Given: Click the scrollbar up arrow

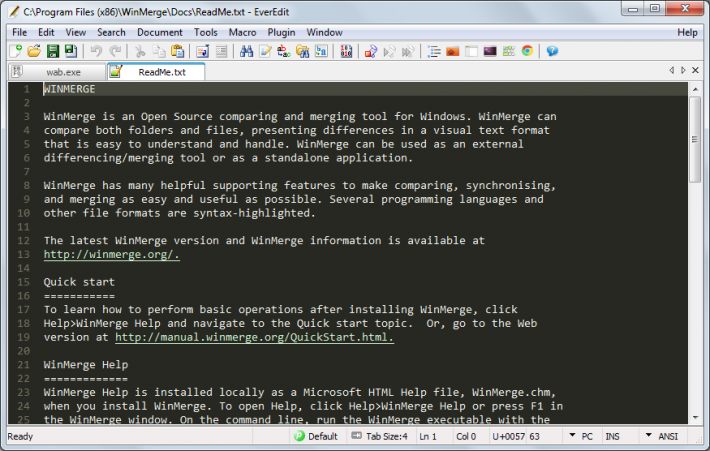Looking at the screenshot, I should (x=695, y=90).
